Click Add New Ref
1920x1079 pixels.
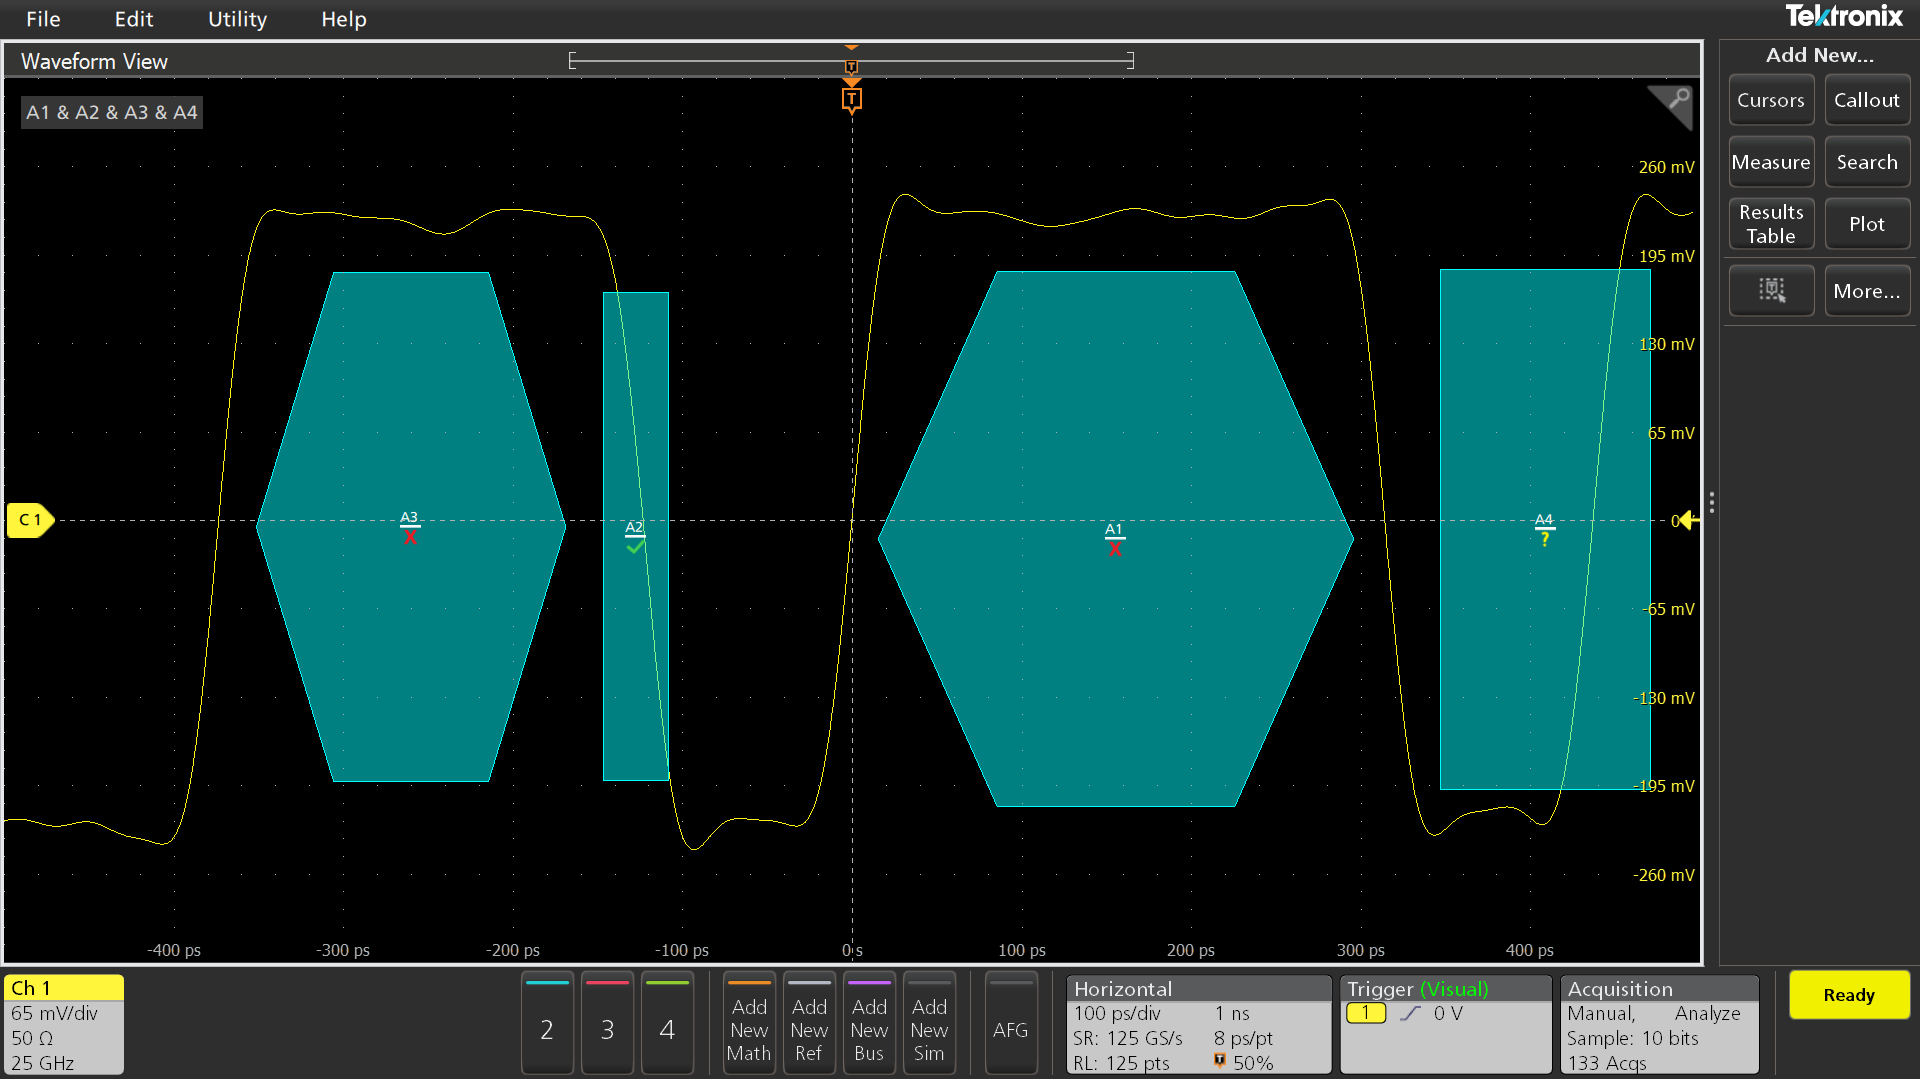809,1023
